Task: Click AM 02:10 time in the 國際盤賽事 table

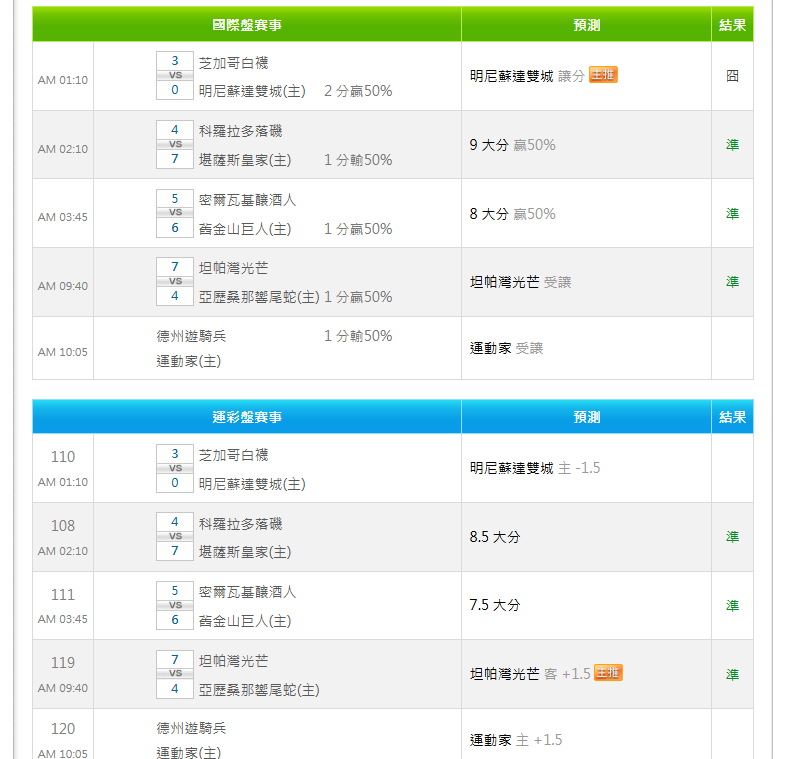Action: tap(63, 149)
